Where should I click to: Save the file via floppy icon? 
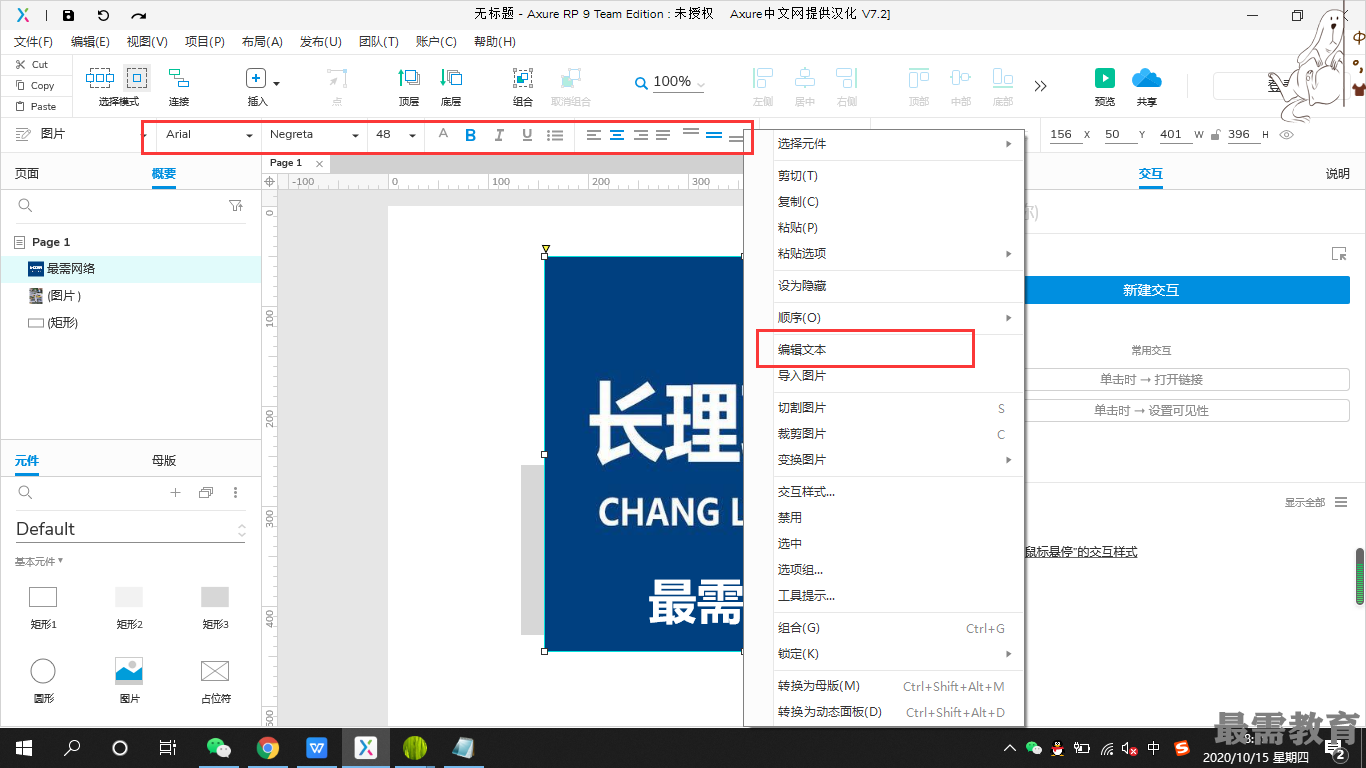68,15
